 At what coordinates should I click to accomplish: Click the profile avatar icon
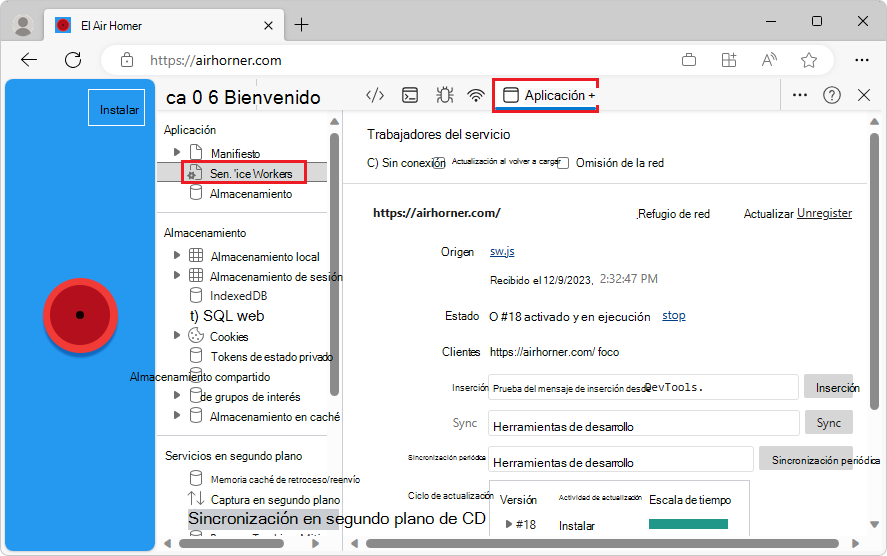[23, 25]
